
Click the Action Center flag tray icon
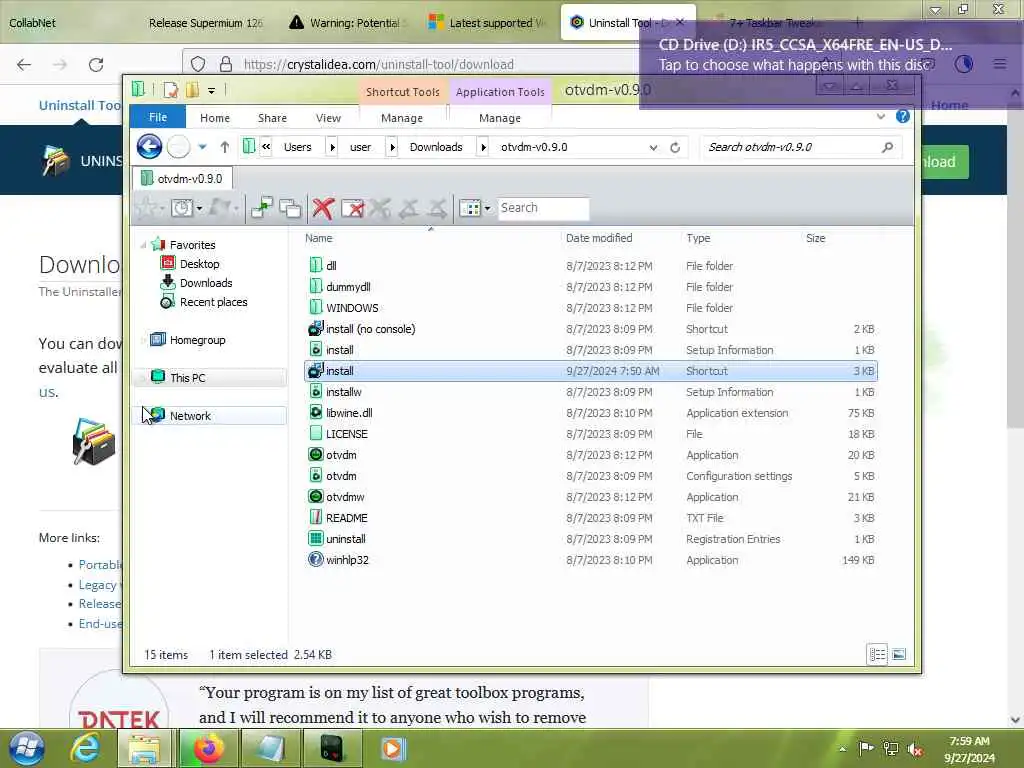click(x=866, y=749)
